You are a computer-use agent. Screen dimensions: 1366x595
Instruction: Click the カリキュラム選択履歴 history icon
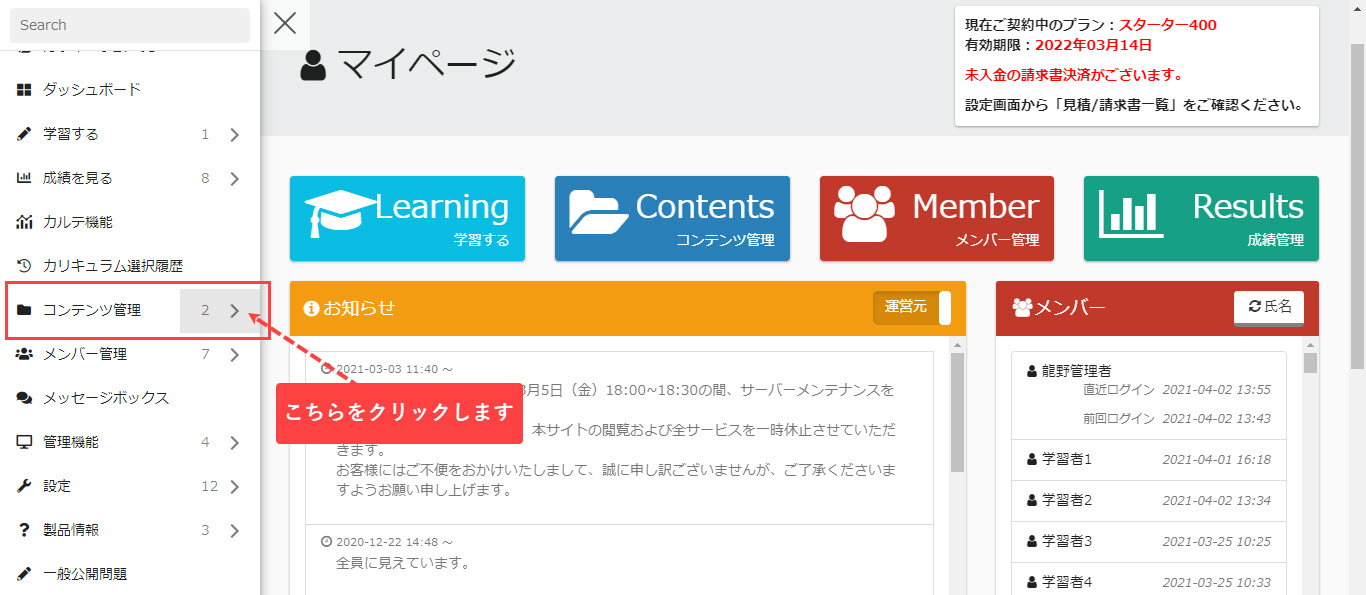[25, 266]
